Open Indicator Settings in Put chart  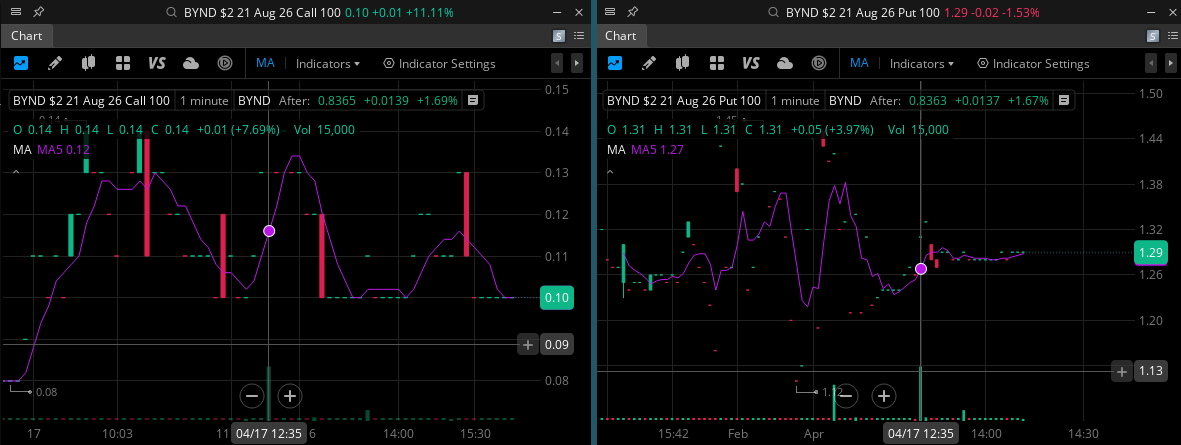[1033, 64]
